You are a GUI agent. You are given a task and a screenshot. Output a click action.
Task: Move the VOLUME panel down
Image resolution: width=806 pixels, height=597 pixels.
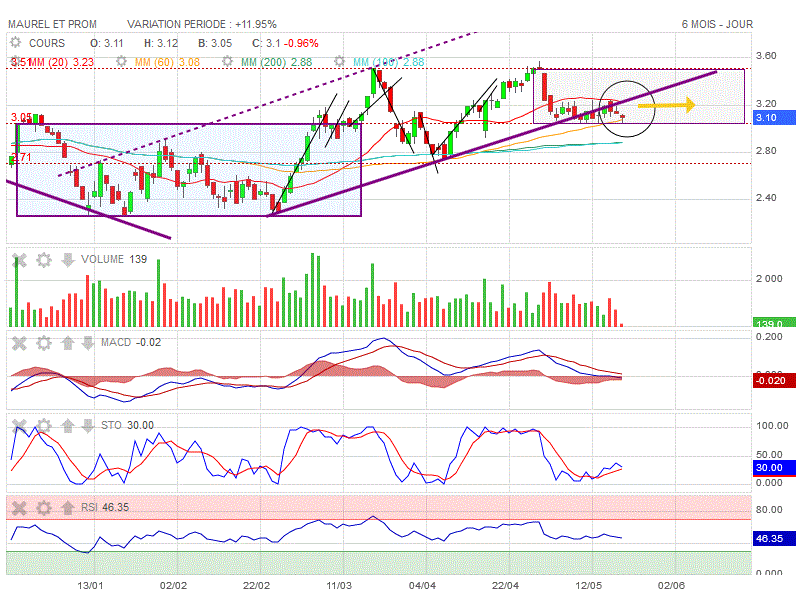pyautogui.click(x=67, y=260)
